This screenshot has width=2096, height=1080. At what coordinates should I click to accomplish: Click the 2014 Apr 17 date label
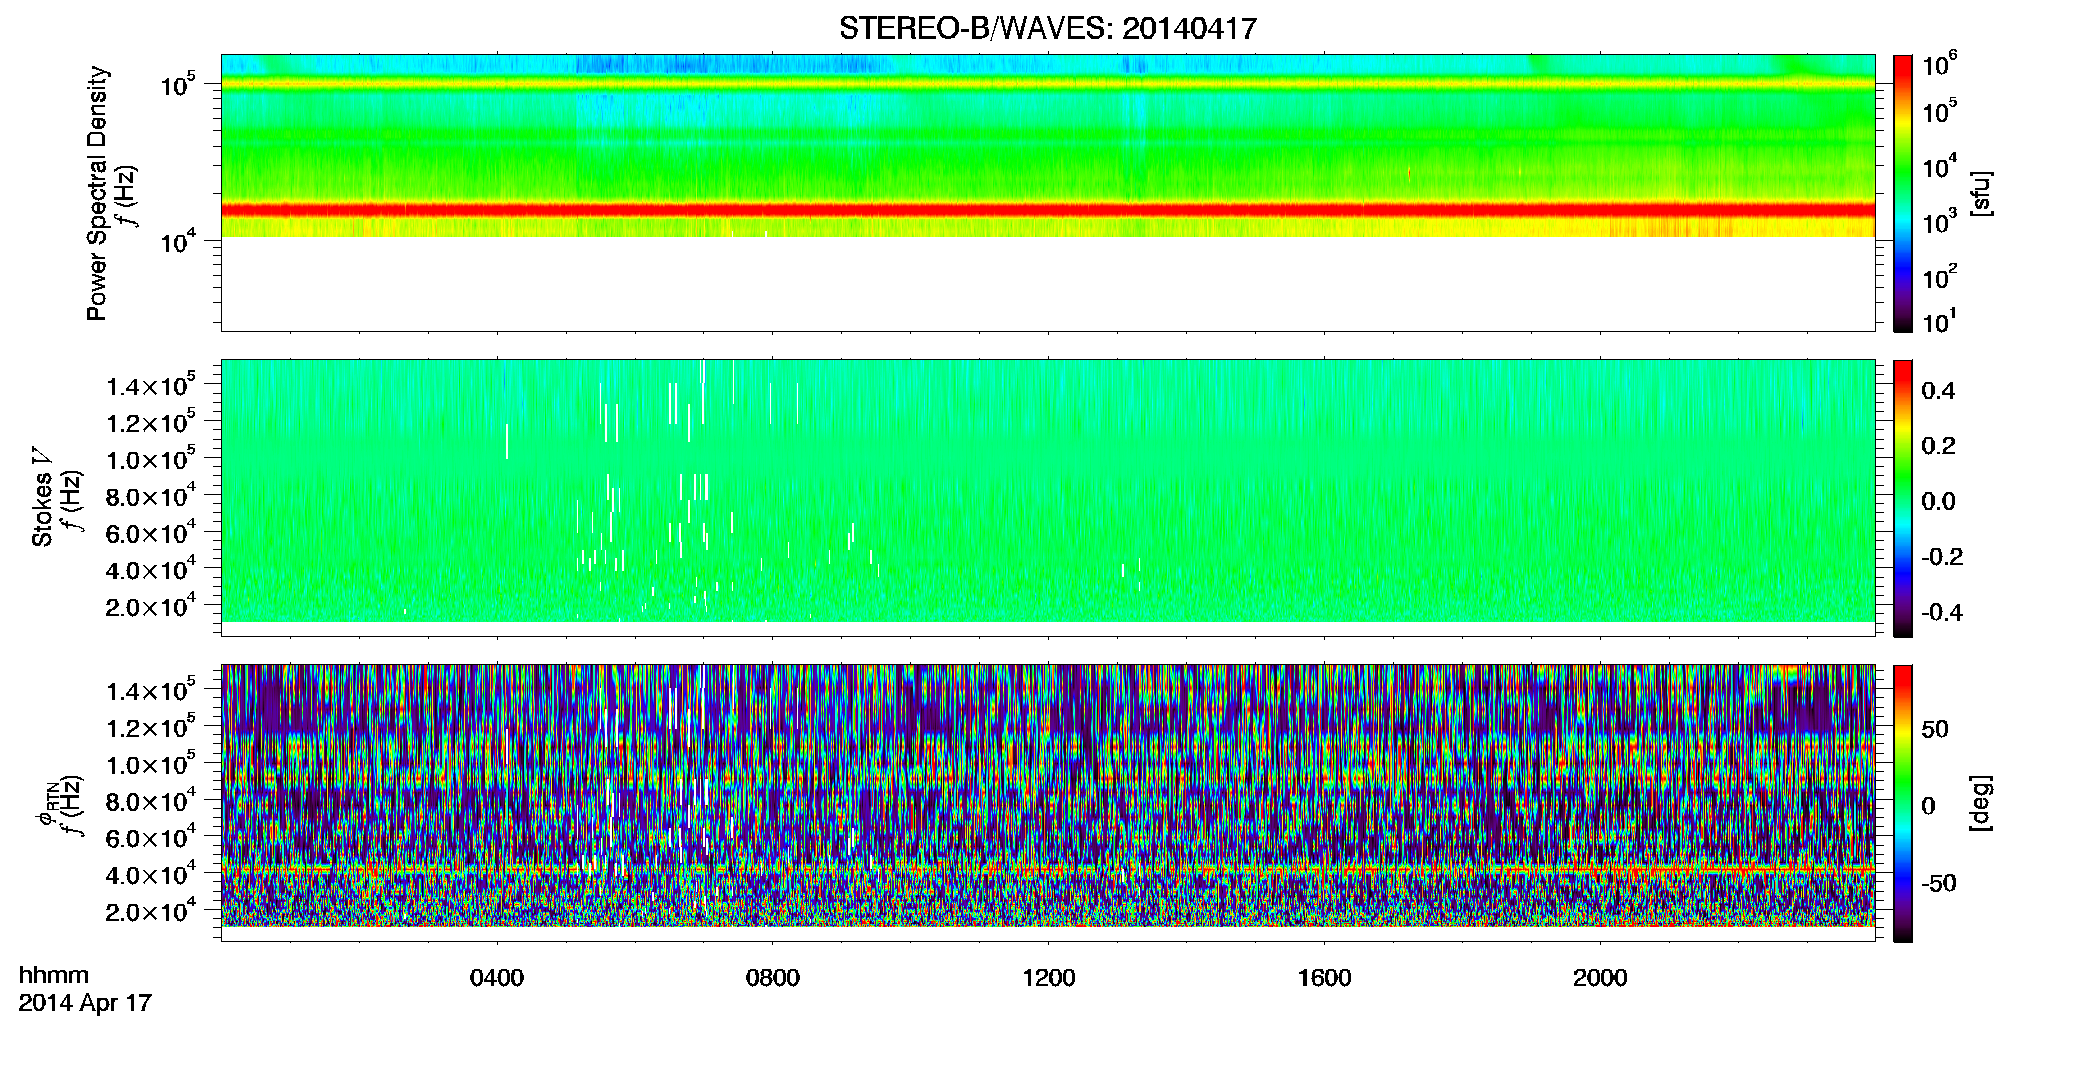pyautogui.click(x=85, y=1003)
